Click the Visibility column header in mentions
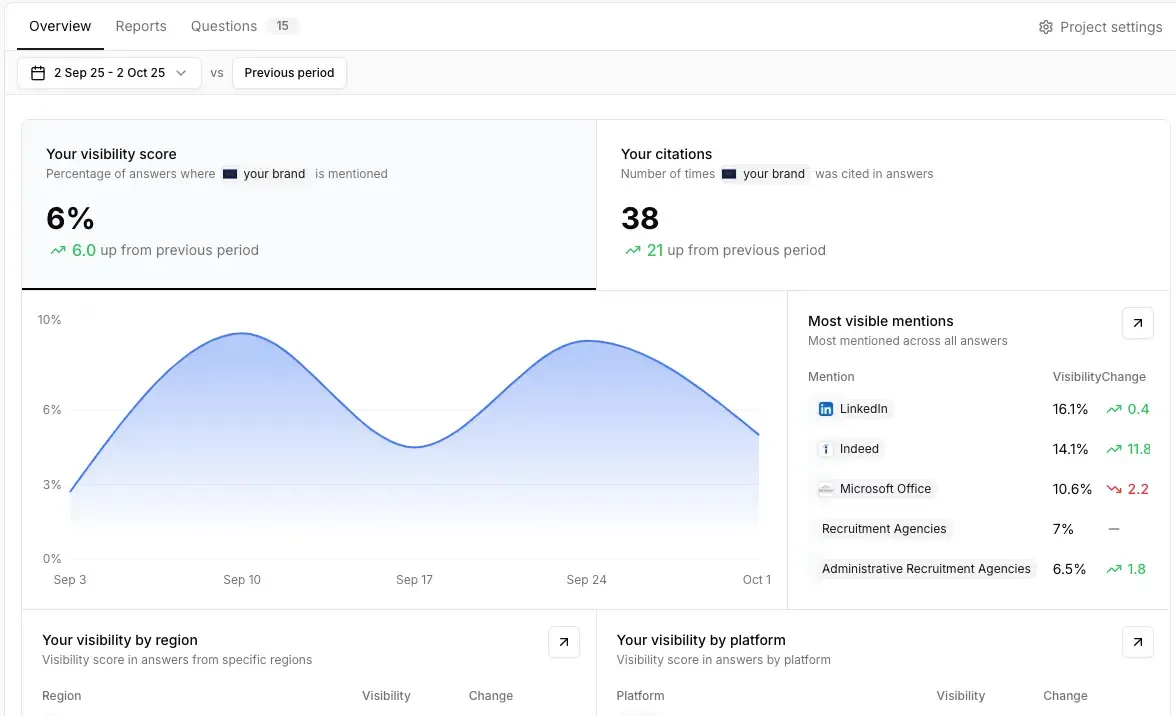 [1076, 376]
